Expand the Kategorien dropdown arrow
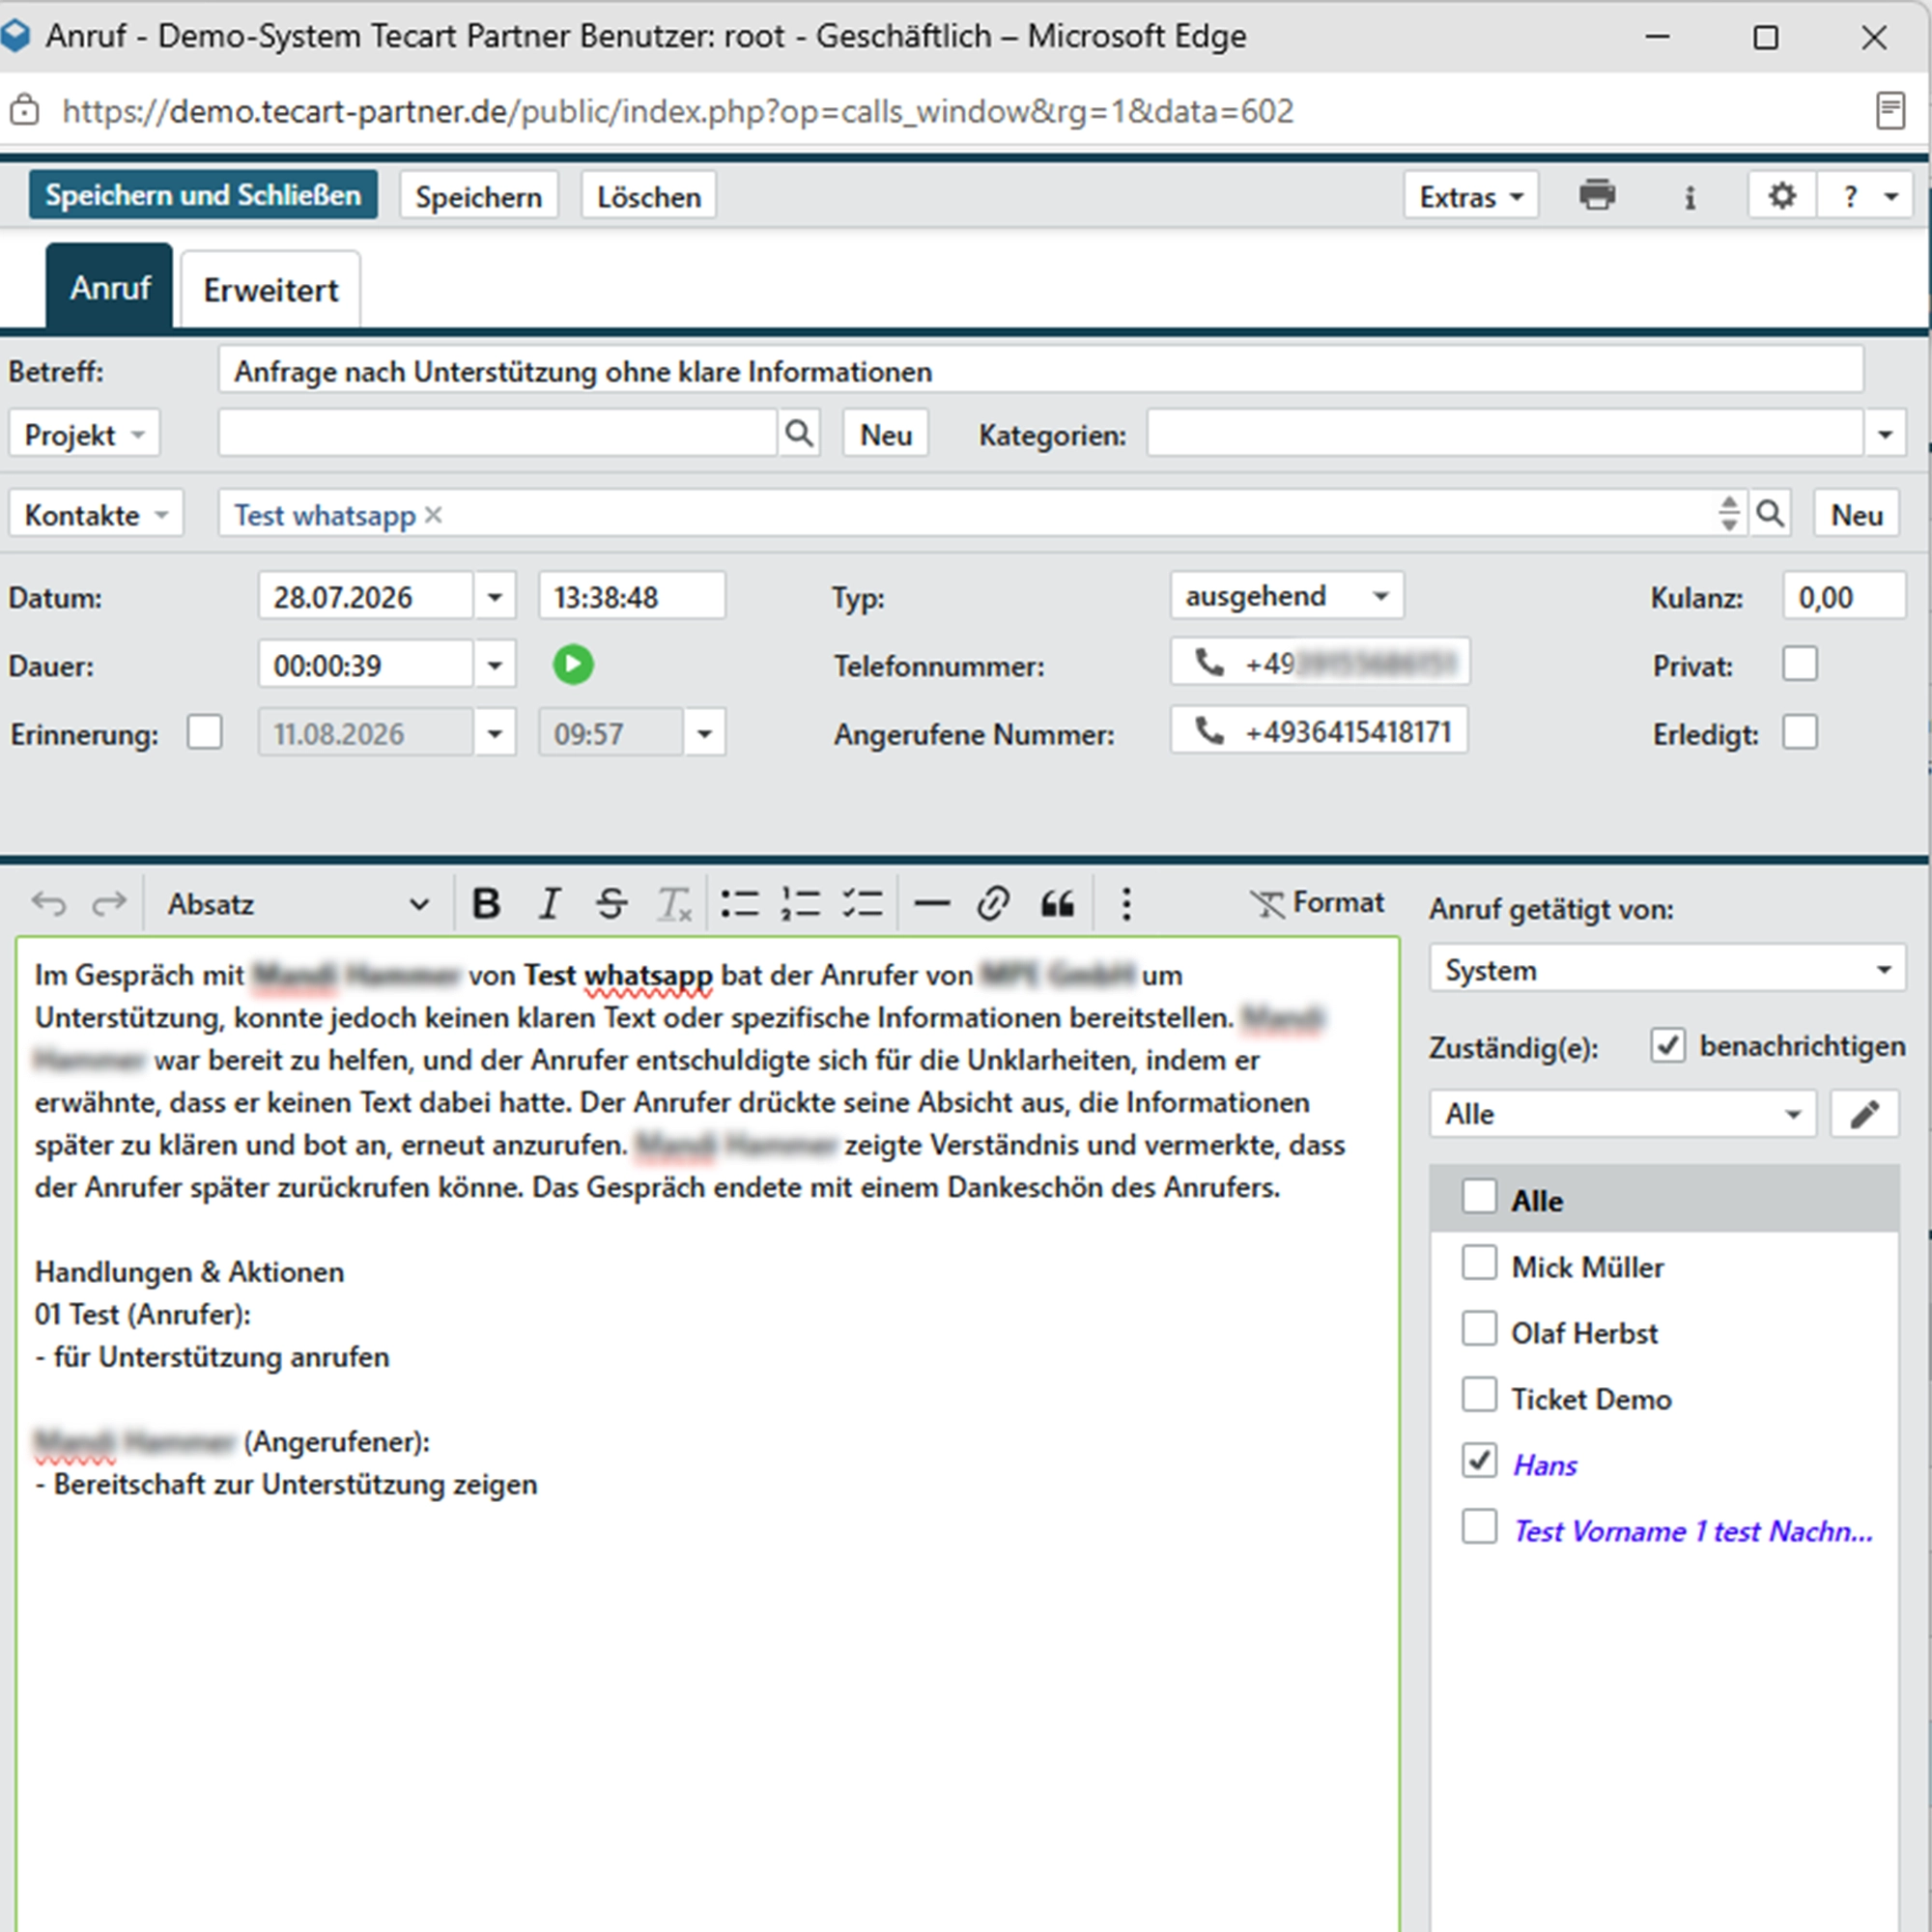Image resolution: width=1932 pixels, height=1932 pixels. (1885, 434)
